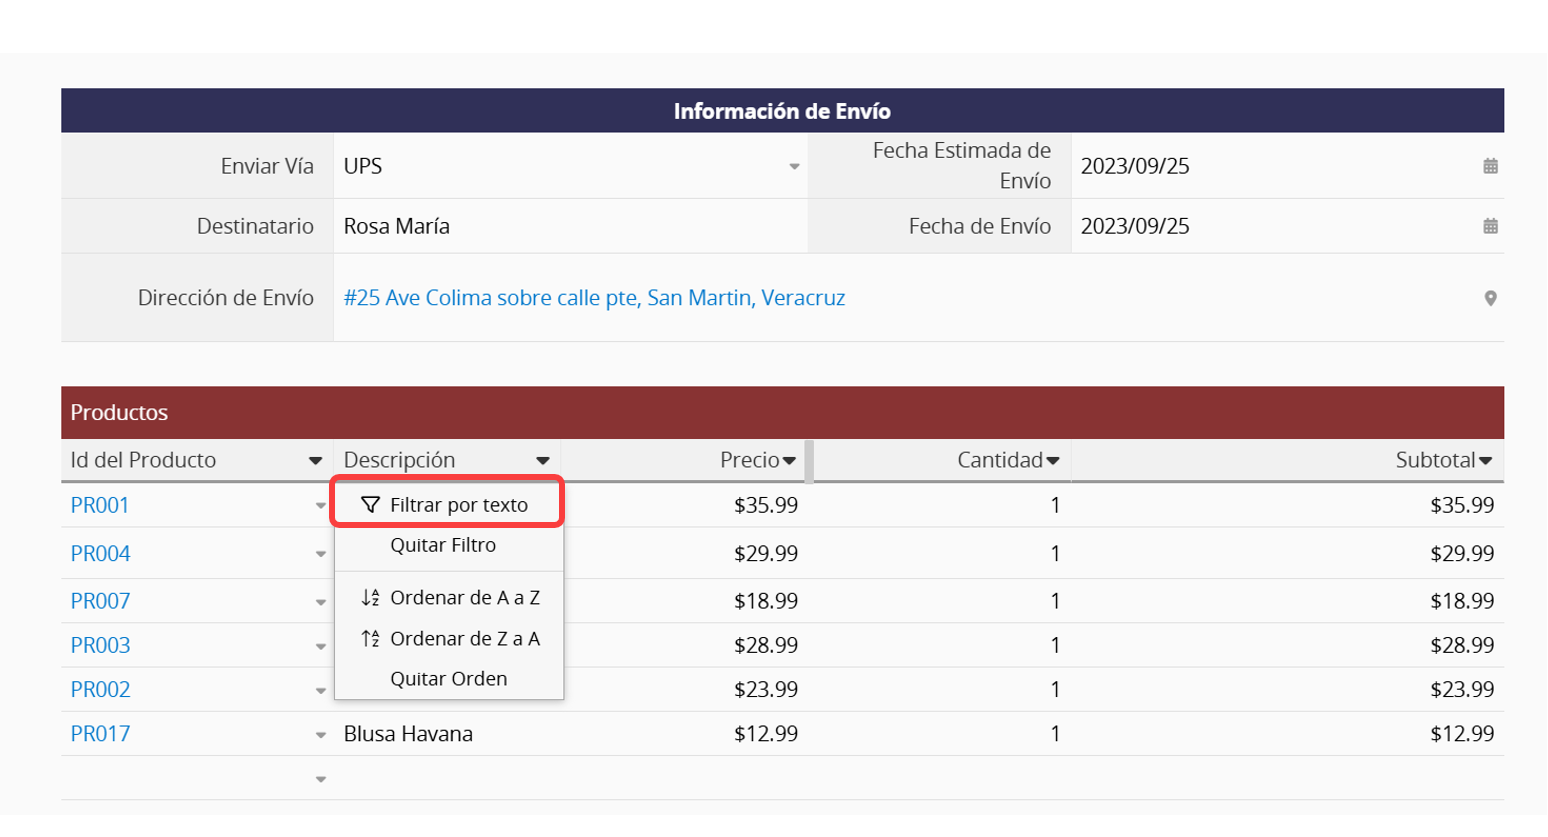Open product link PR001
This screenshot has height=837, width=1548.
[x=100, y=506]
